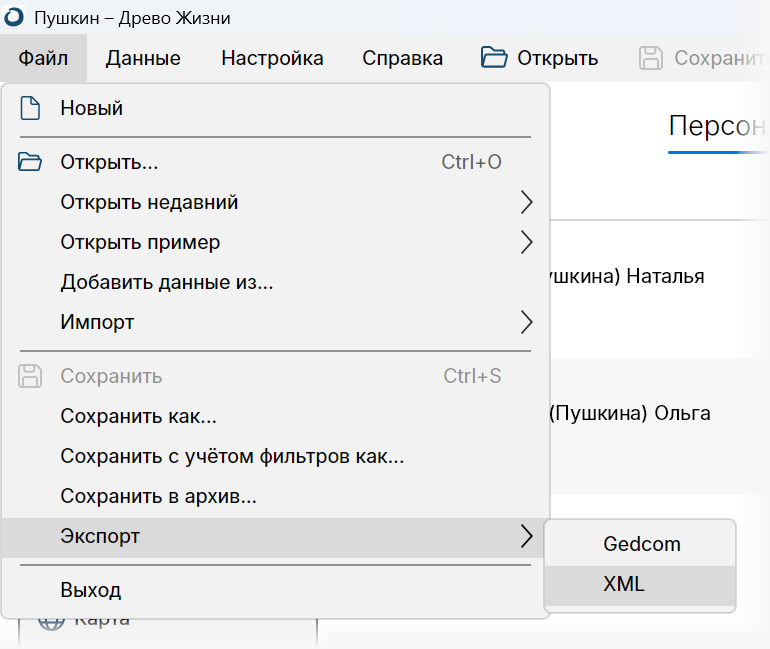Click the greyed Сохранить Ctrl+S entry
This screenshot has height=649, width=770.
tap(275, 376)
